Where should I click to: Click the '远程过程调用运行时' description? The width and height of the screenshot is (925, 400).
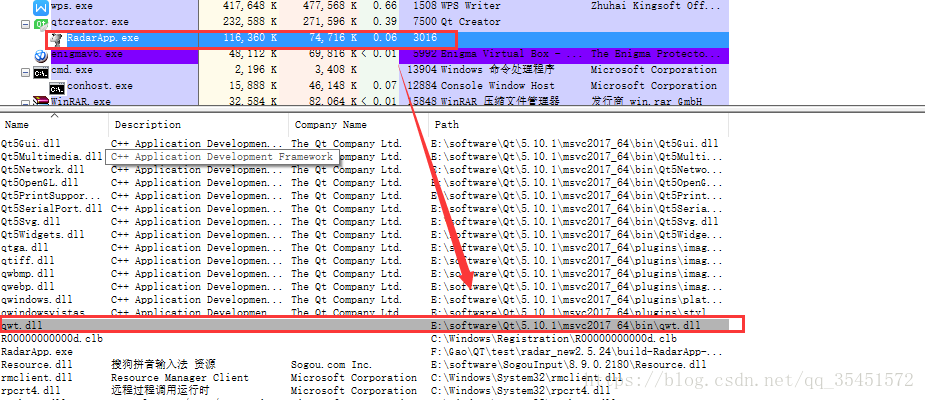(x=160, y=390)
